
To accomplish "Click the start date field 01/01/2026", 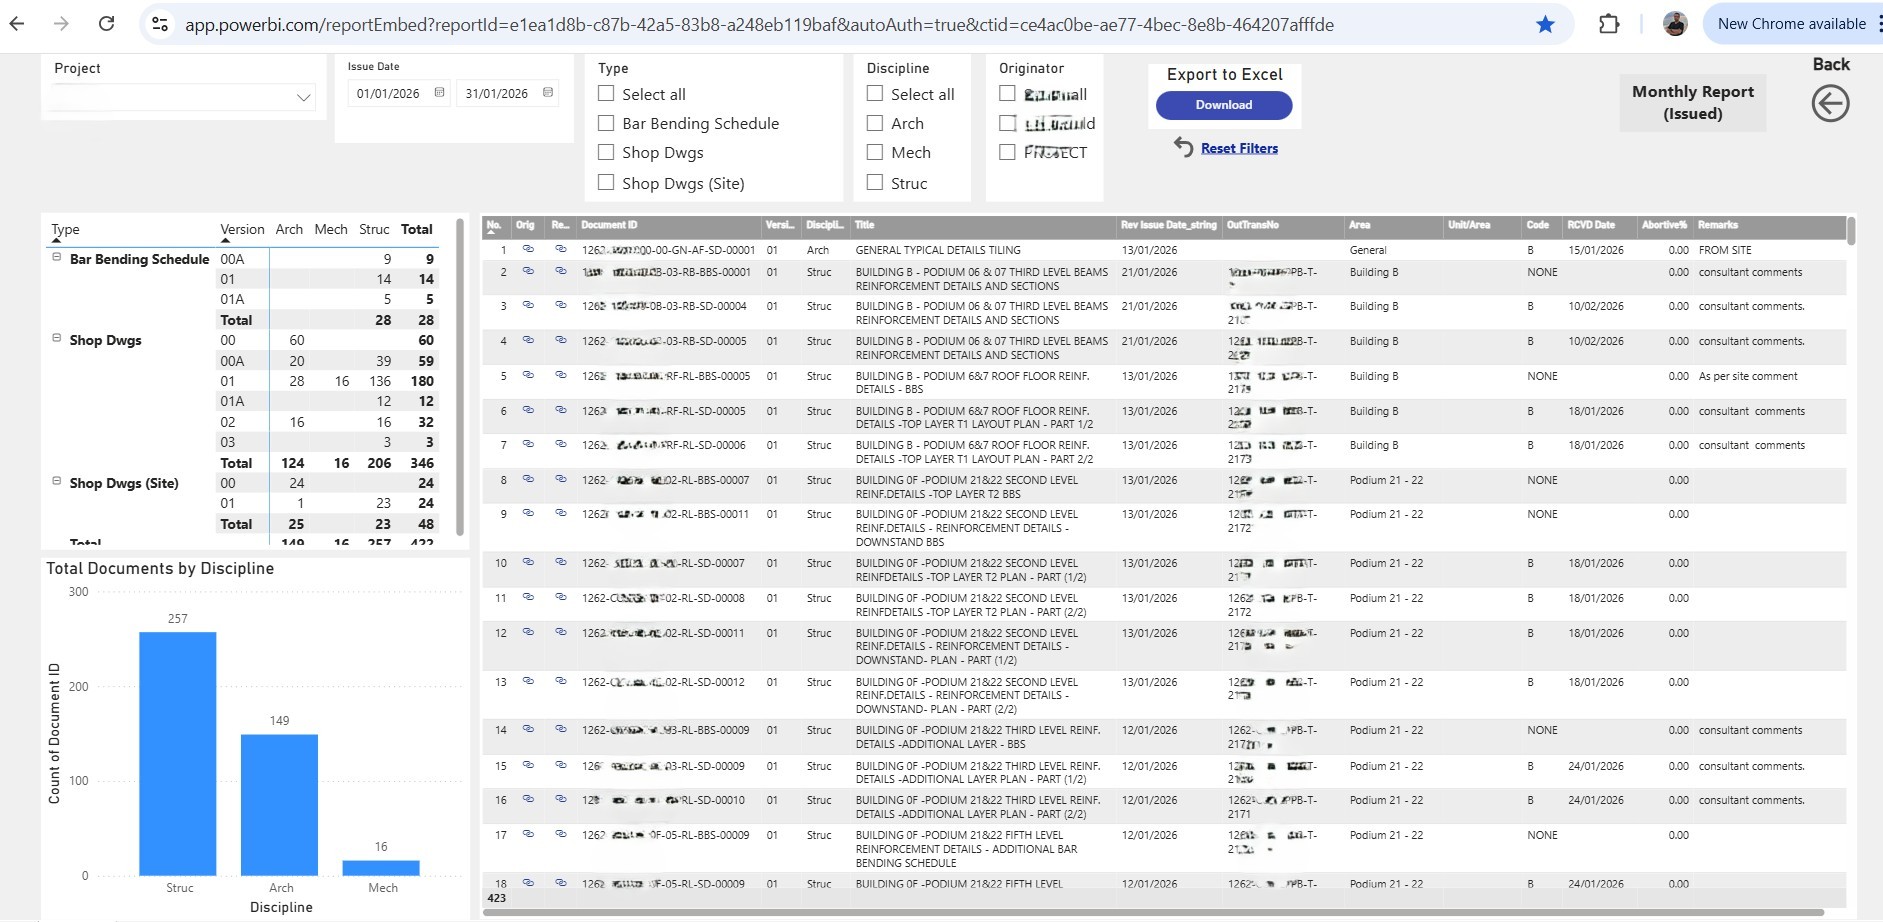I will point(388,93).
